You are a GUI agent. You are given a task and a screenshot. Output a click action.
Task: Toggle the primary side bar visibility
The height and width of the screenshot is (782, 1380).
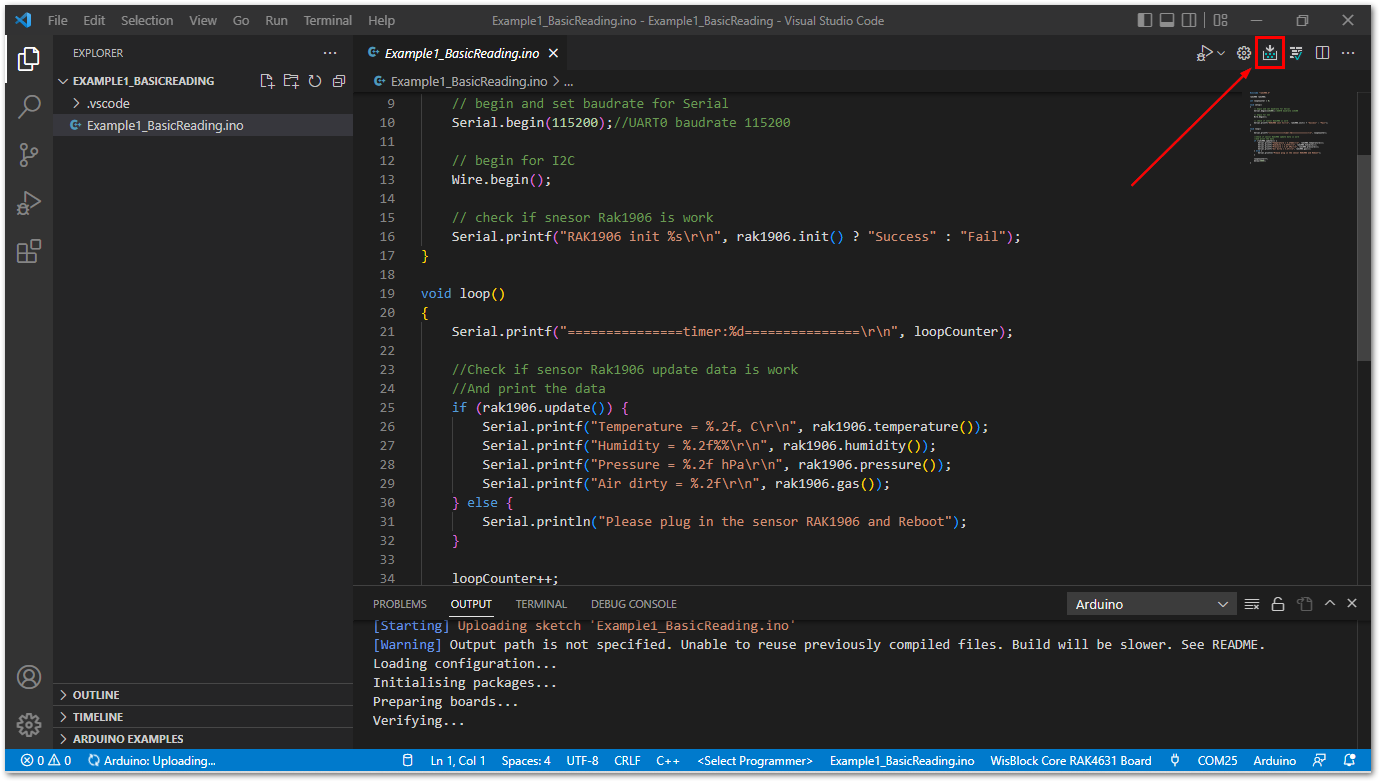tap(1145, 20)
